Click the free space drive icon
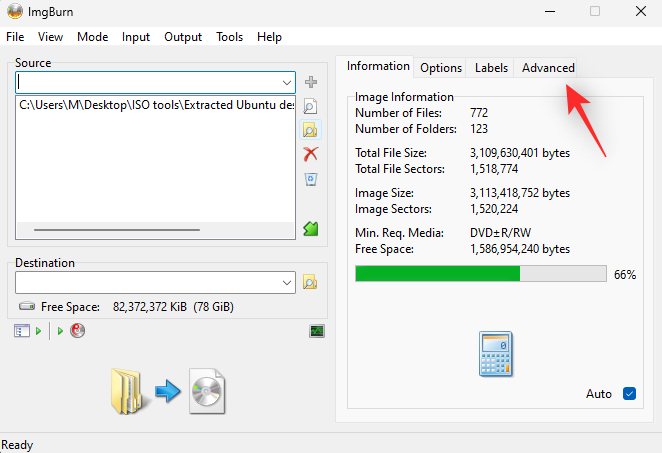Screen dimensions: 662x453 [x=27, y=306]
